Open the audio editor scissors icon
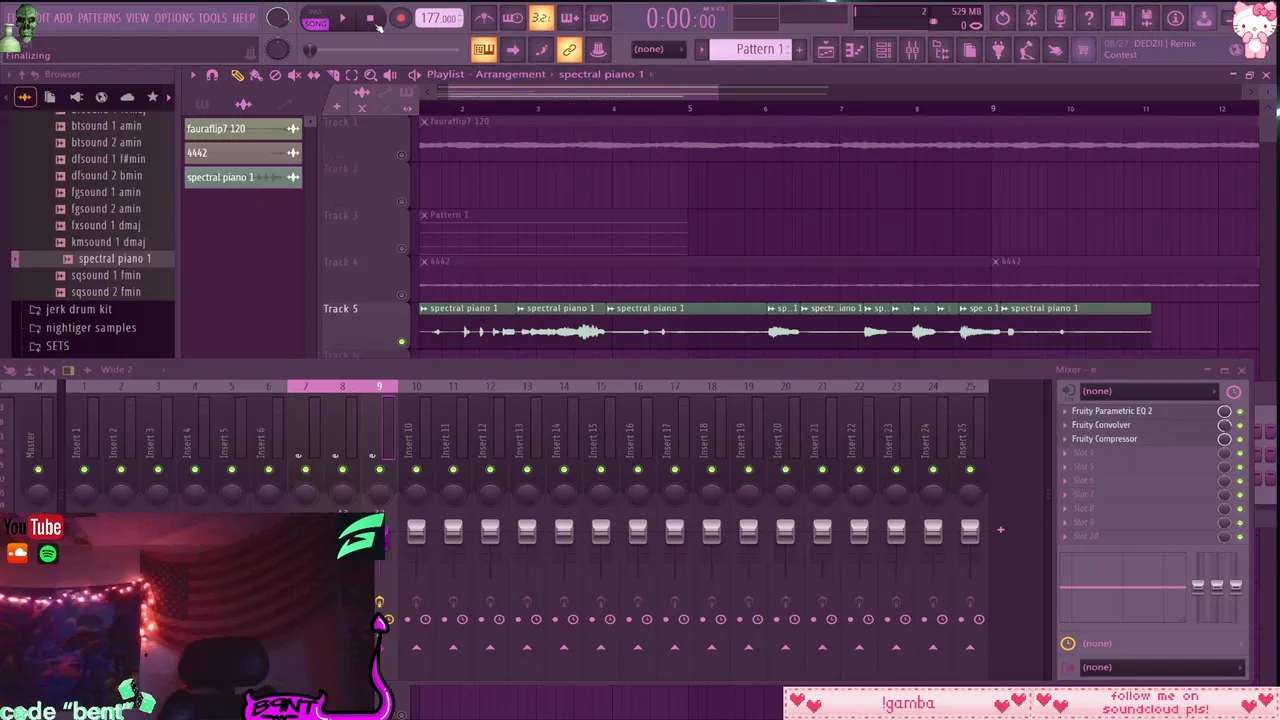The image size is (1280, 720). 1031,18
